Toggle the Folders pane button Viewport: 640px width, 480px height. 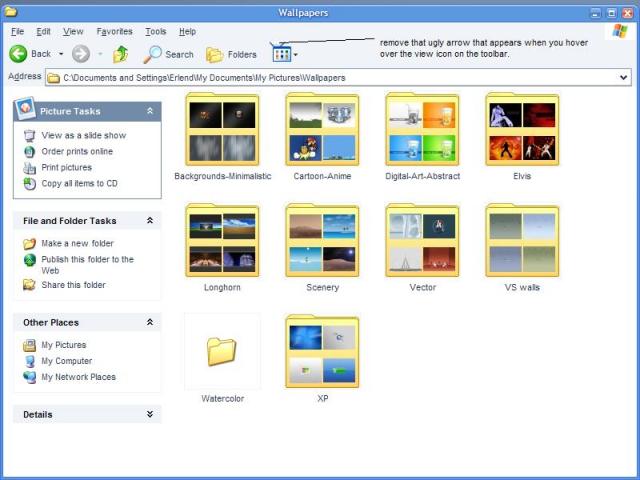pyautogui.click(x=231, y=55)
